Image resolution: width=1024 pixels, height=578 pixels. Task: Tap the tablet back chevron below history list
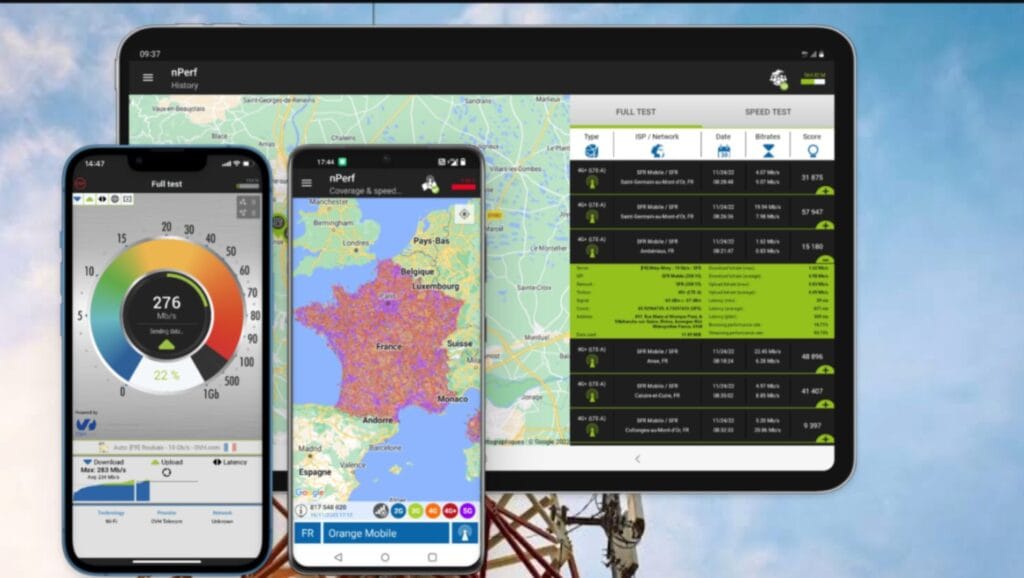click(637, 459)
